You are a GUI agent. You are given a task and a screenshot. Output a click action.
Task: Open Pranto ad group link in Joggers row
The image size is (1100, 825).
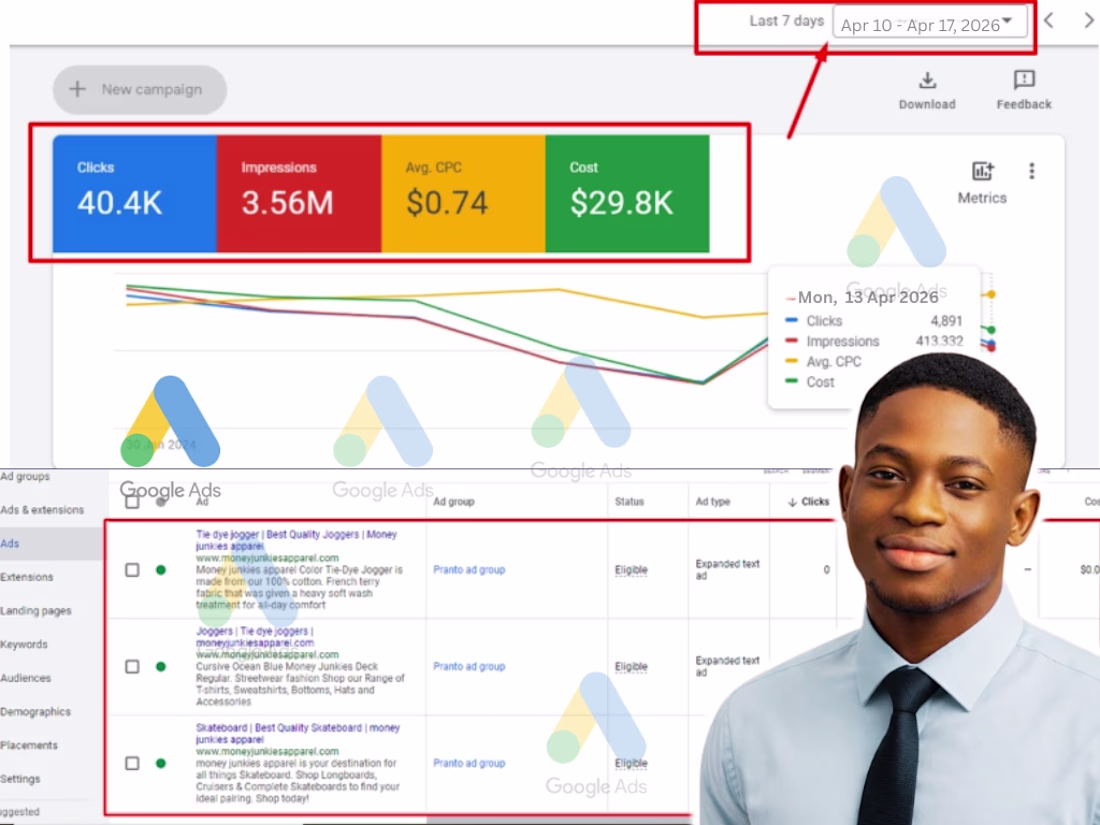pyautogui.click(x=469, y=666)
